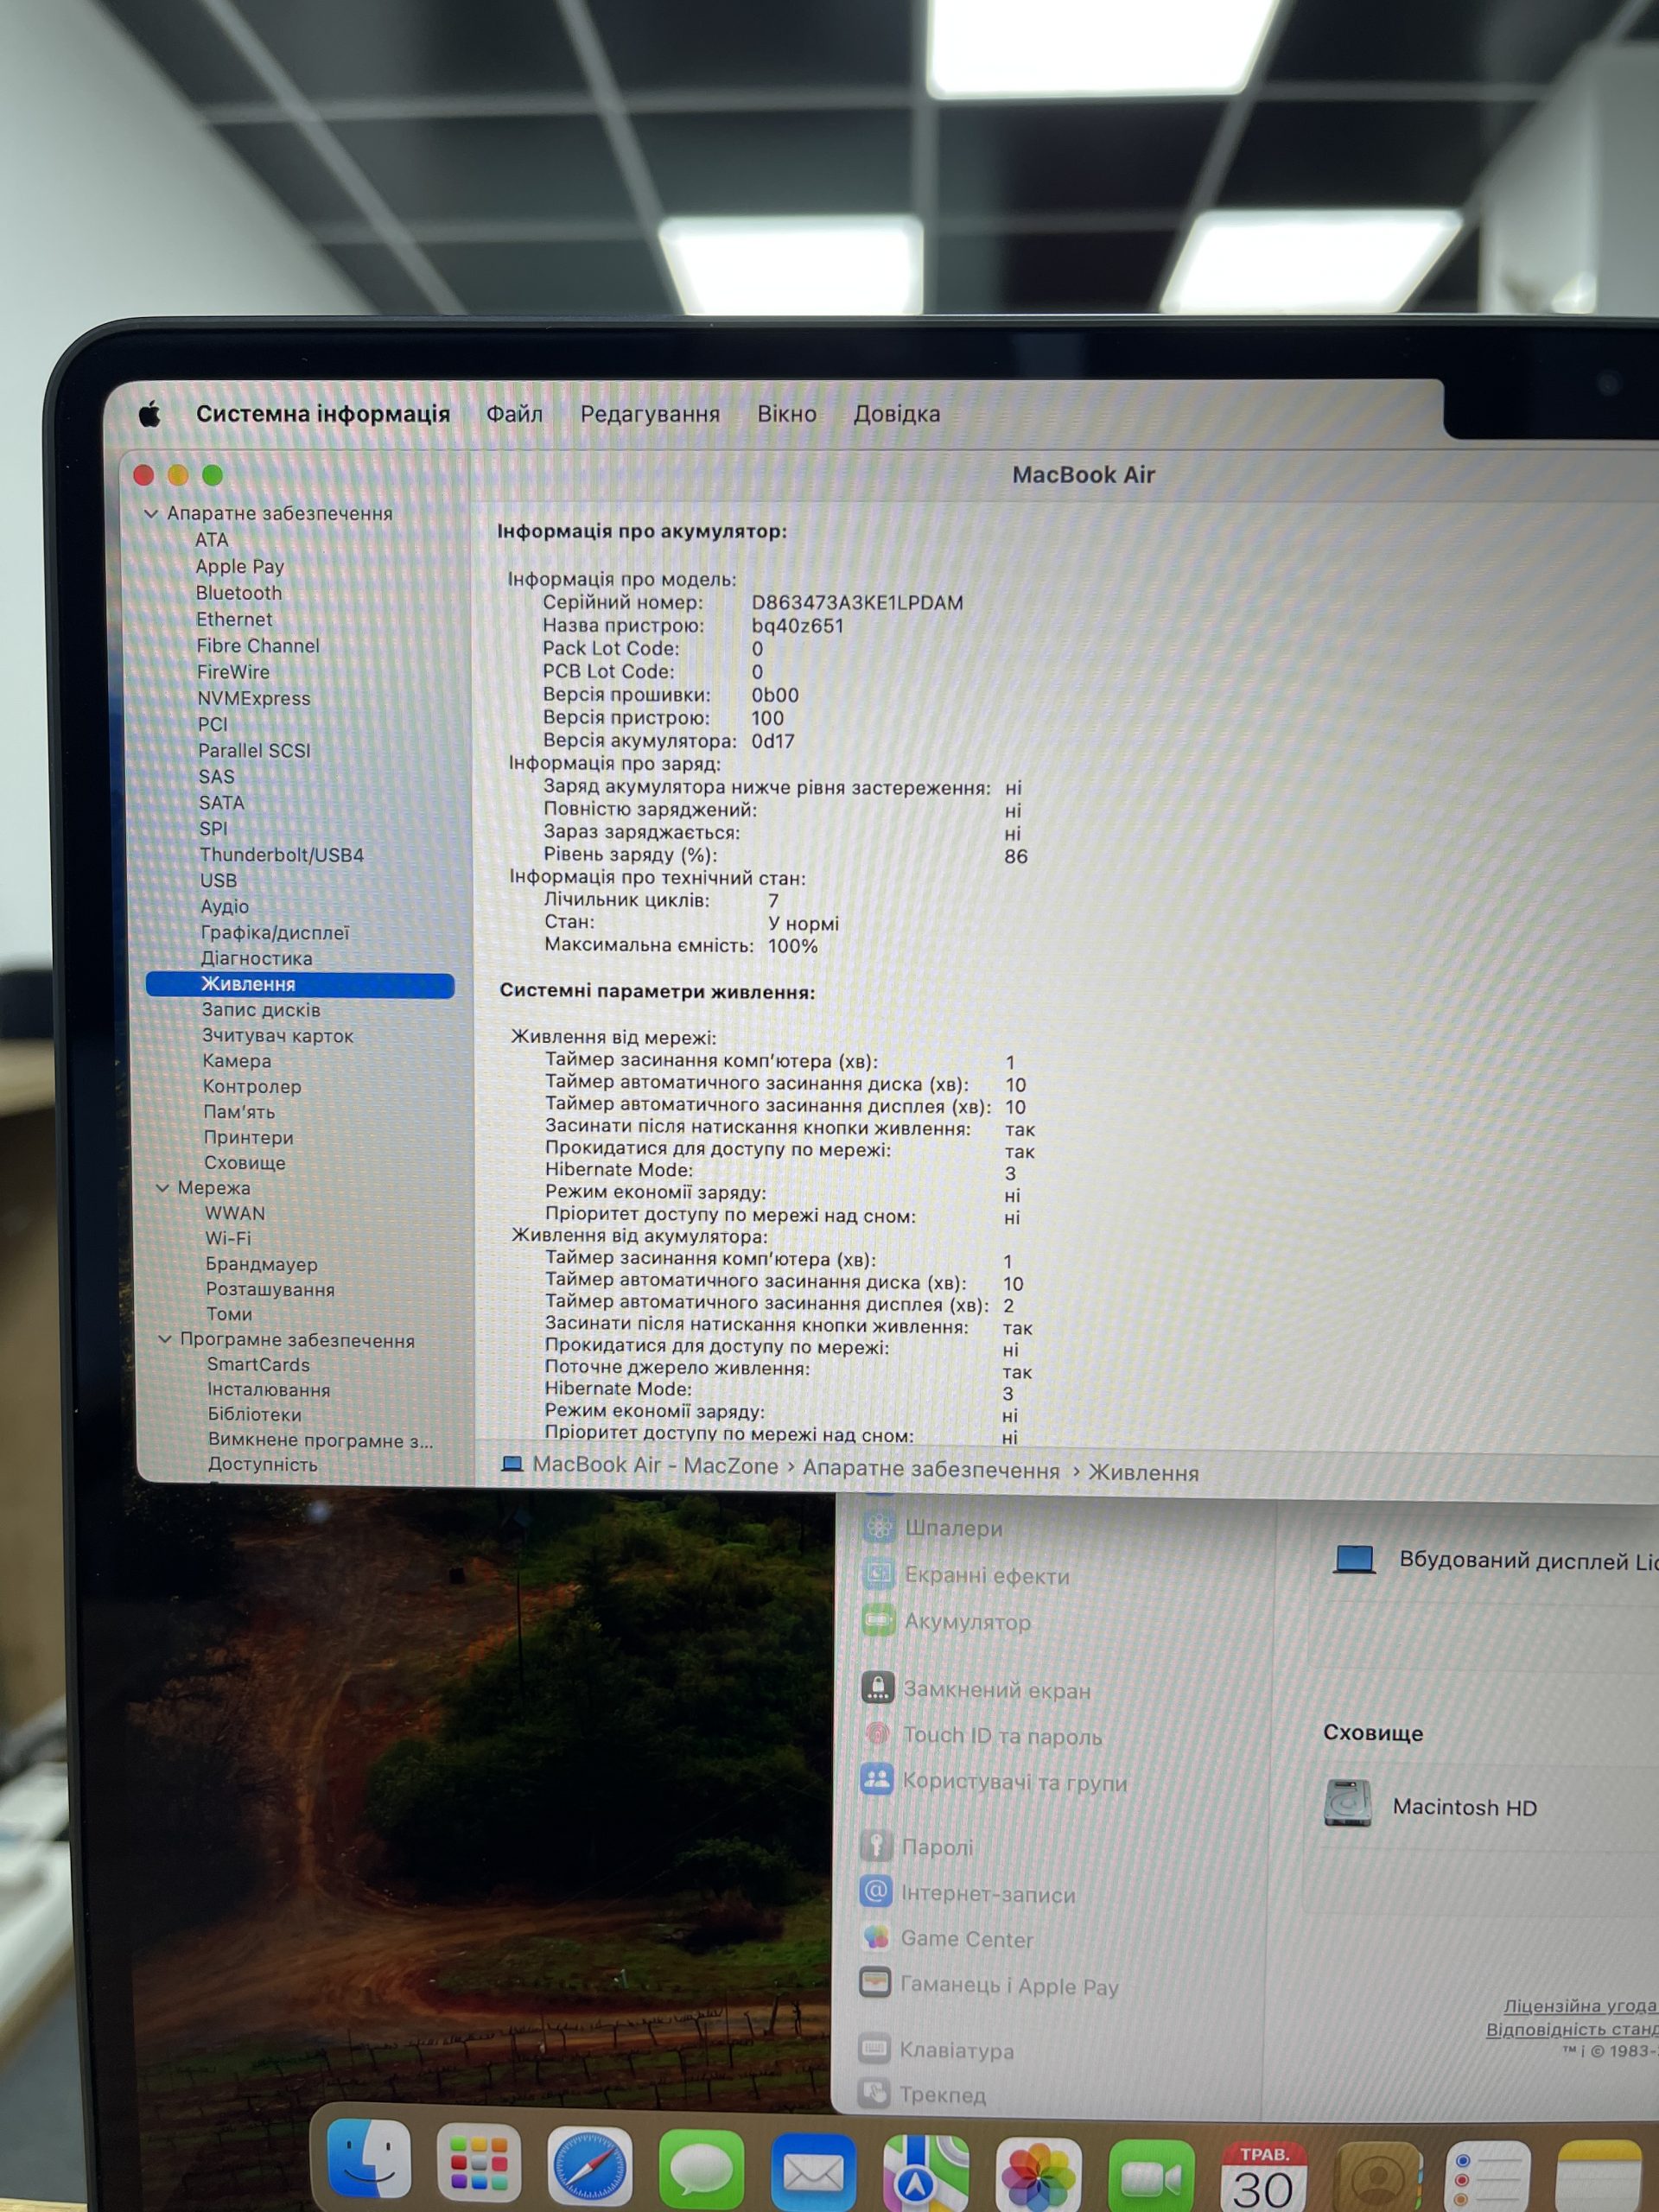Select NVMExpress in the sidebar
Image resolution: width=1659 pixels, height=2212 pixels.
(254, 698)
